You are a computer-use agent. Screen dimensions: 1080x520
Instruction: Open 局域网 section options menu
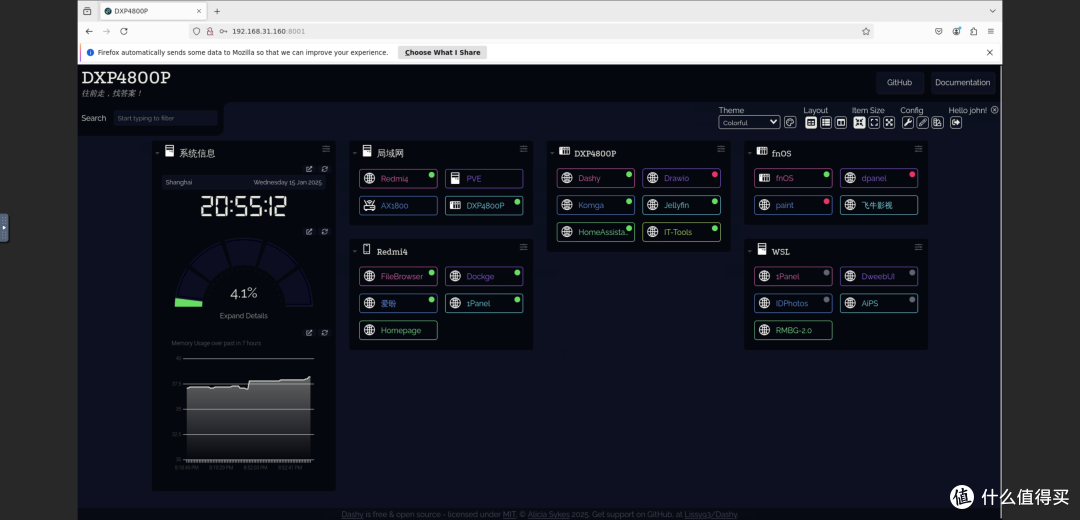point(523,149)
